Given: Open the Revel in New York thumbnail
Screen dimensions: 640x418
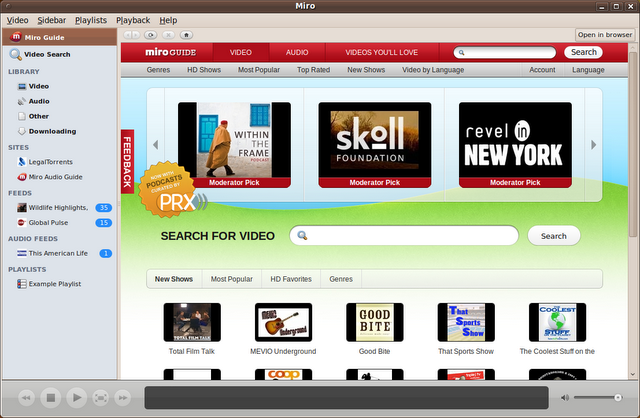Looking at the screenshot, I should tap(515, 145).
